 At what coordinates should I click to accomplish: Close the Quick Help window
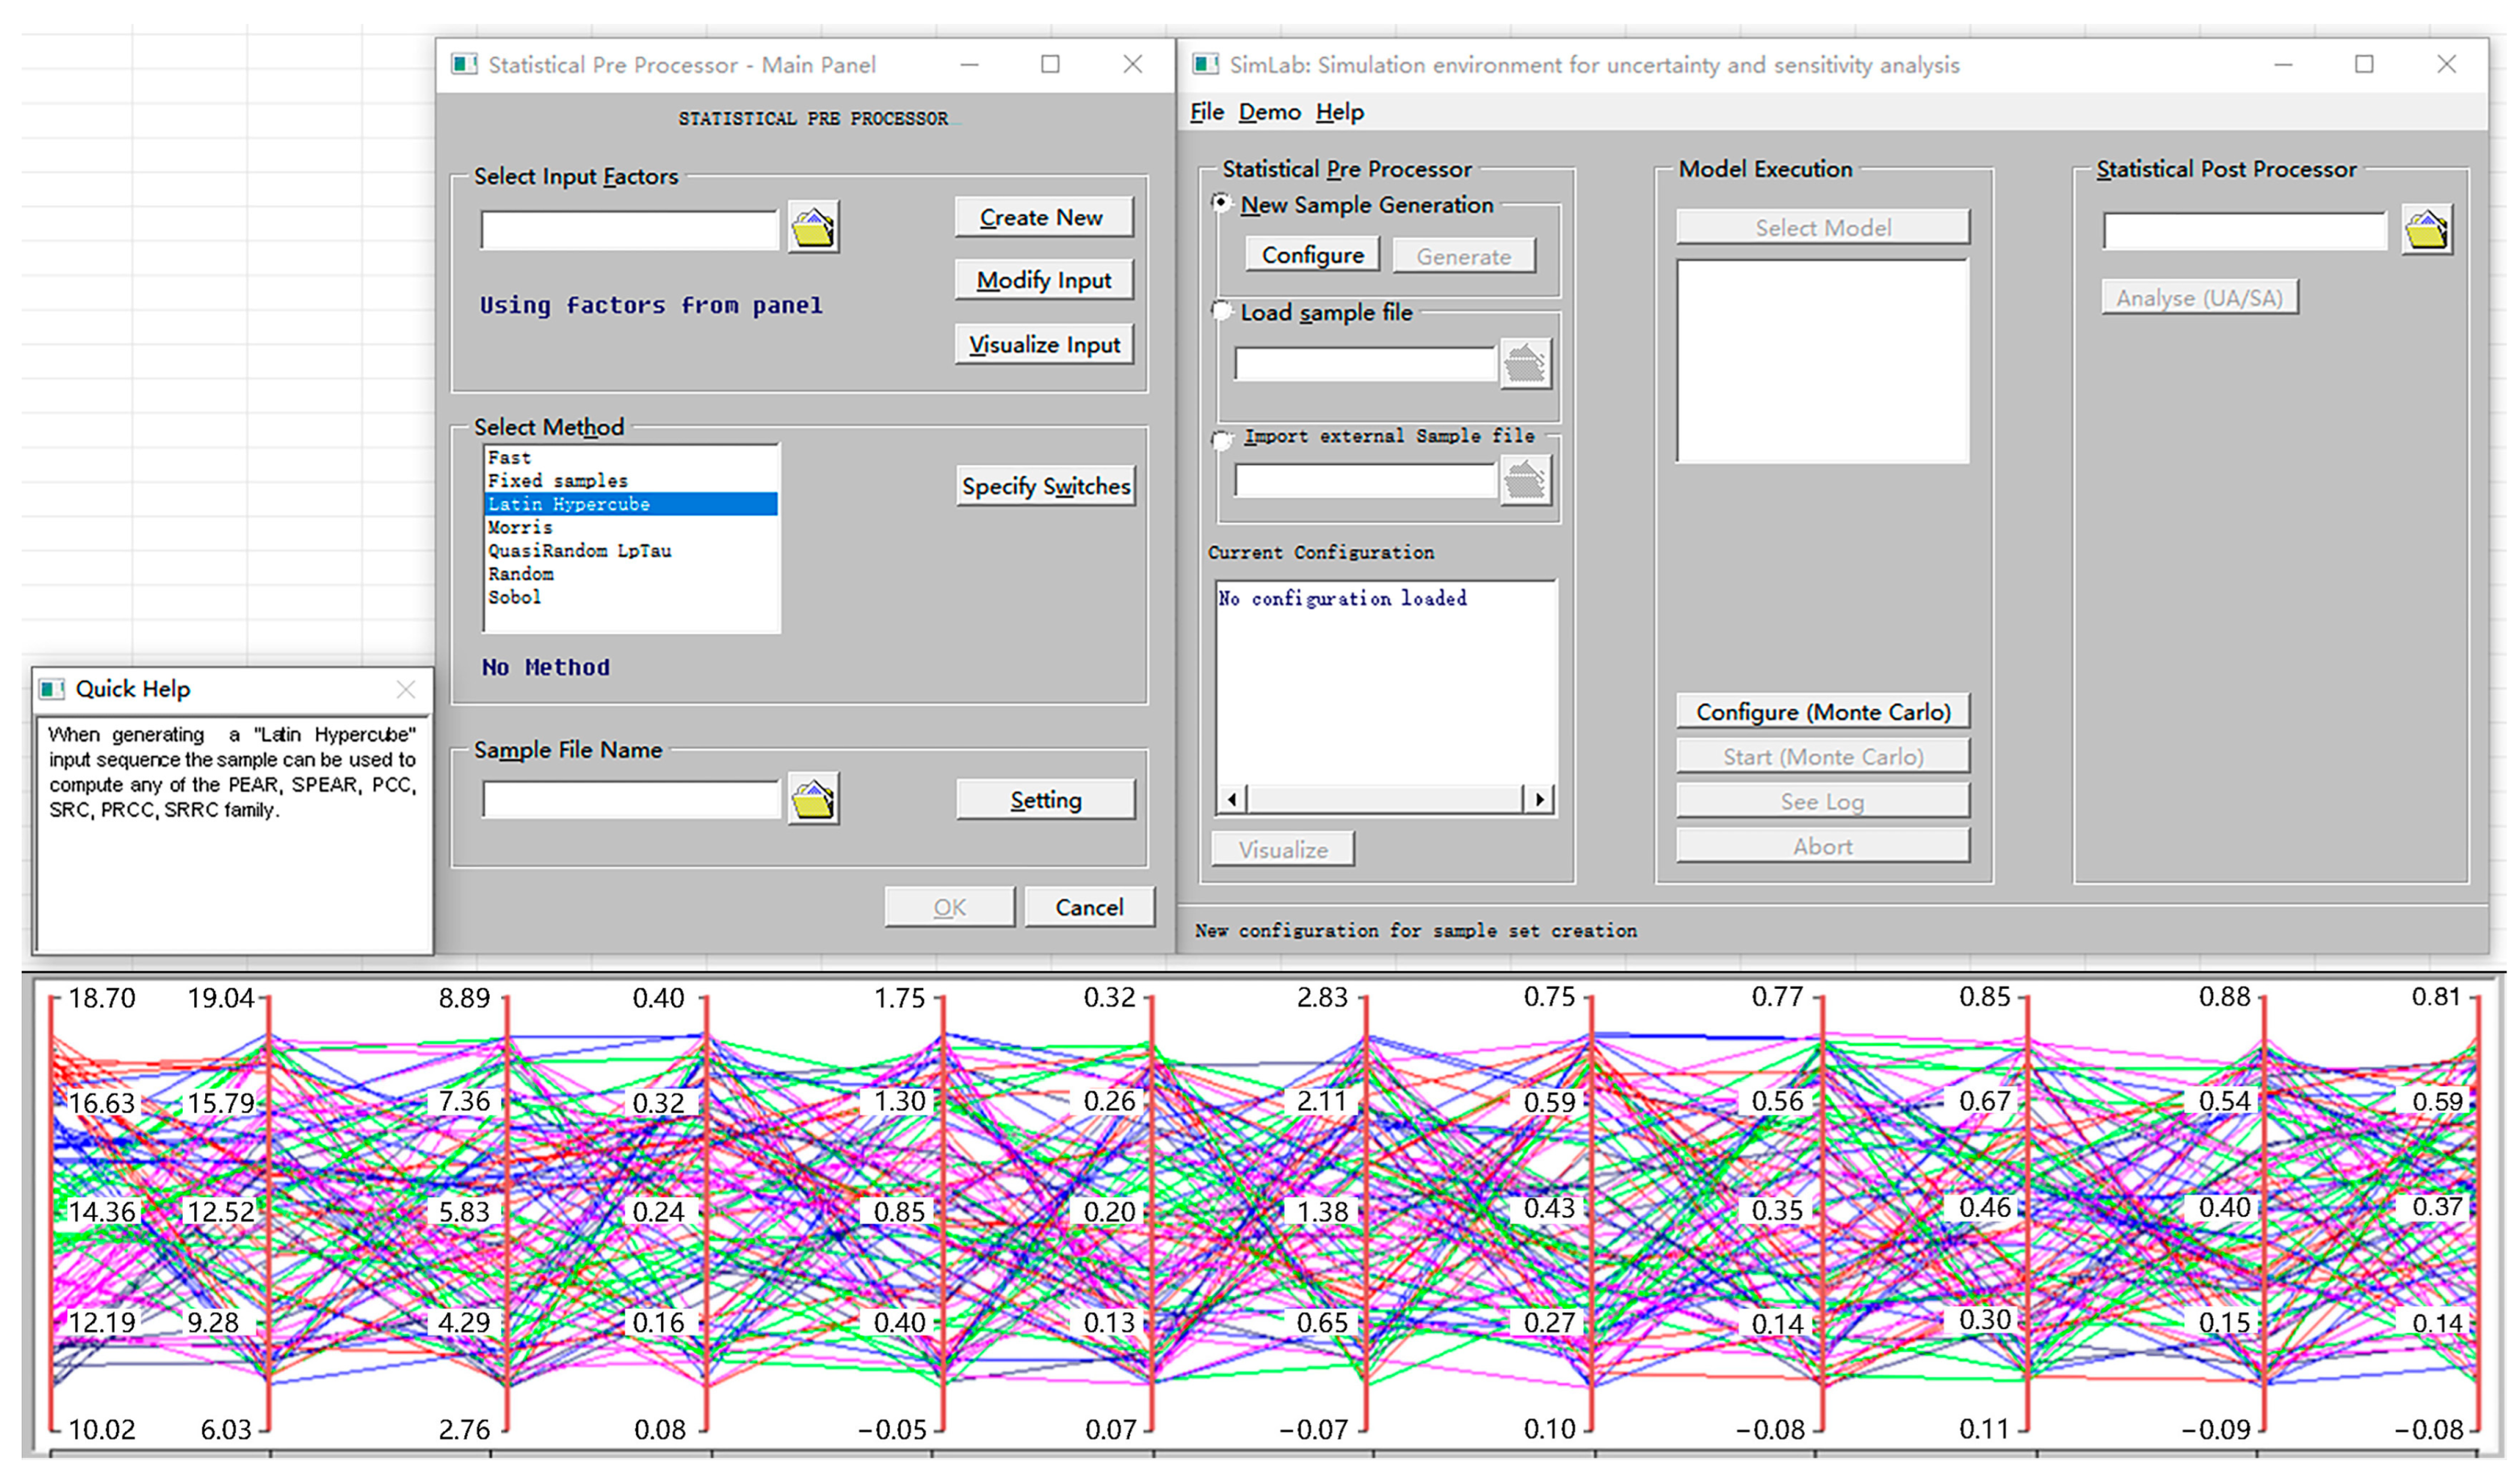405,689
